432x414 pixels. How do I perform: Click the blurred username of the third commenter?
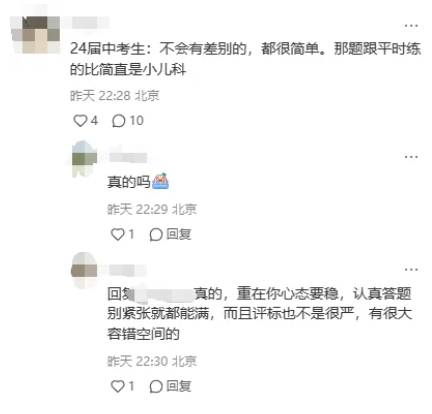coord(128,269)
